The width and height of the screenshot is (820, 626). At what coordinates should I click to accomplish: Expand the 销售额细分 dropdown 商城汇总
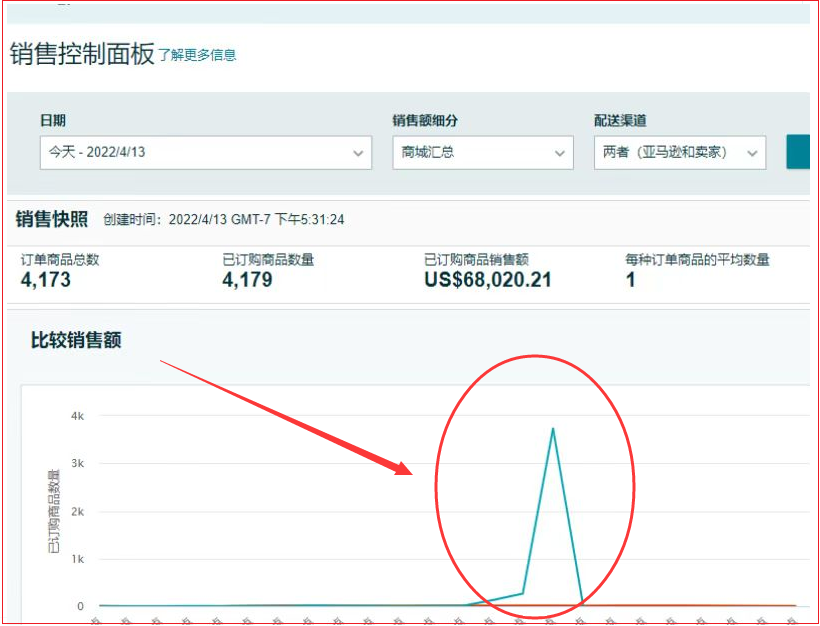(483, 152)
